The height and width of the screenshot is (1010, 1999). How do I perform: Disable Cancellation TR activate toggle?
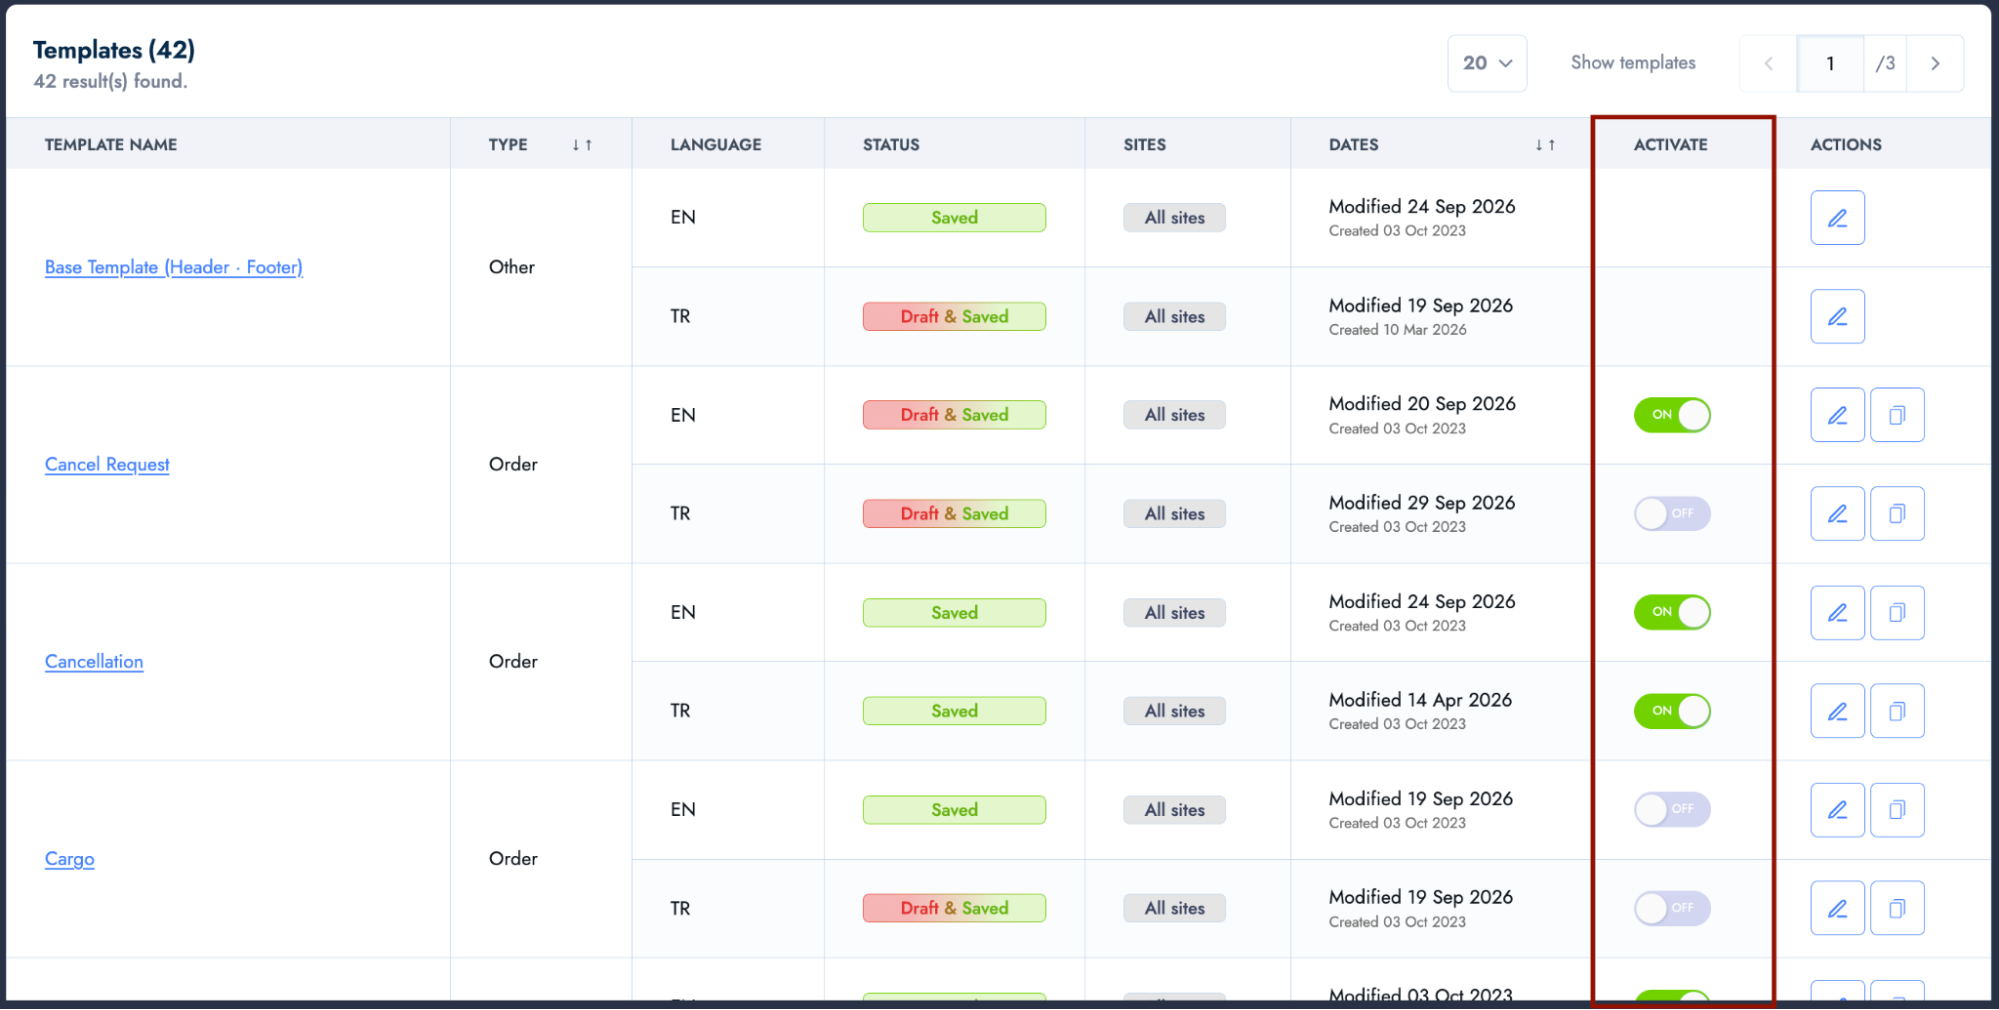tap(1672, 711)
